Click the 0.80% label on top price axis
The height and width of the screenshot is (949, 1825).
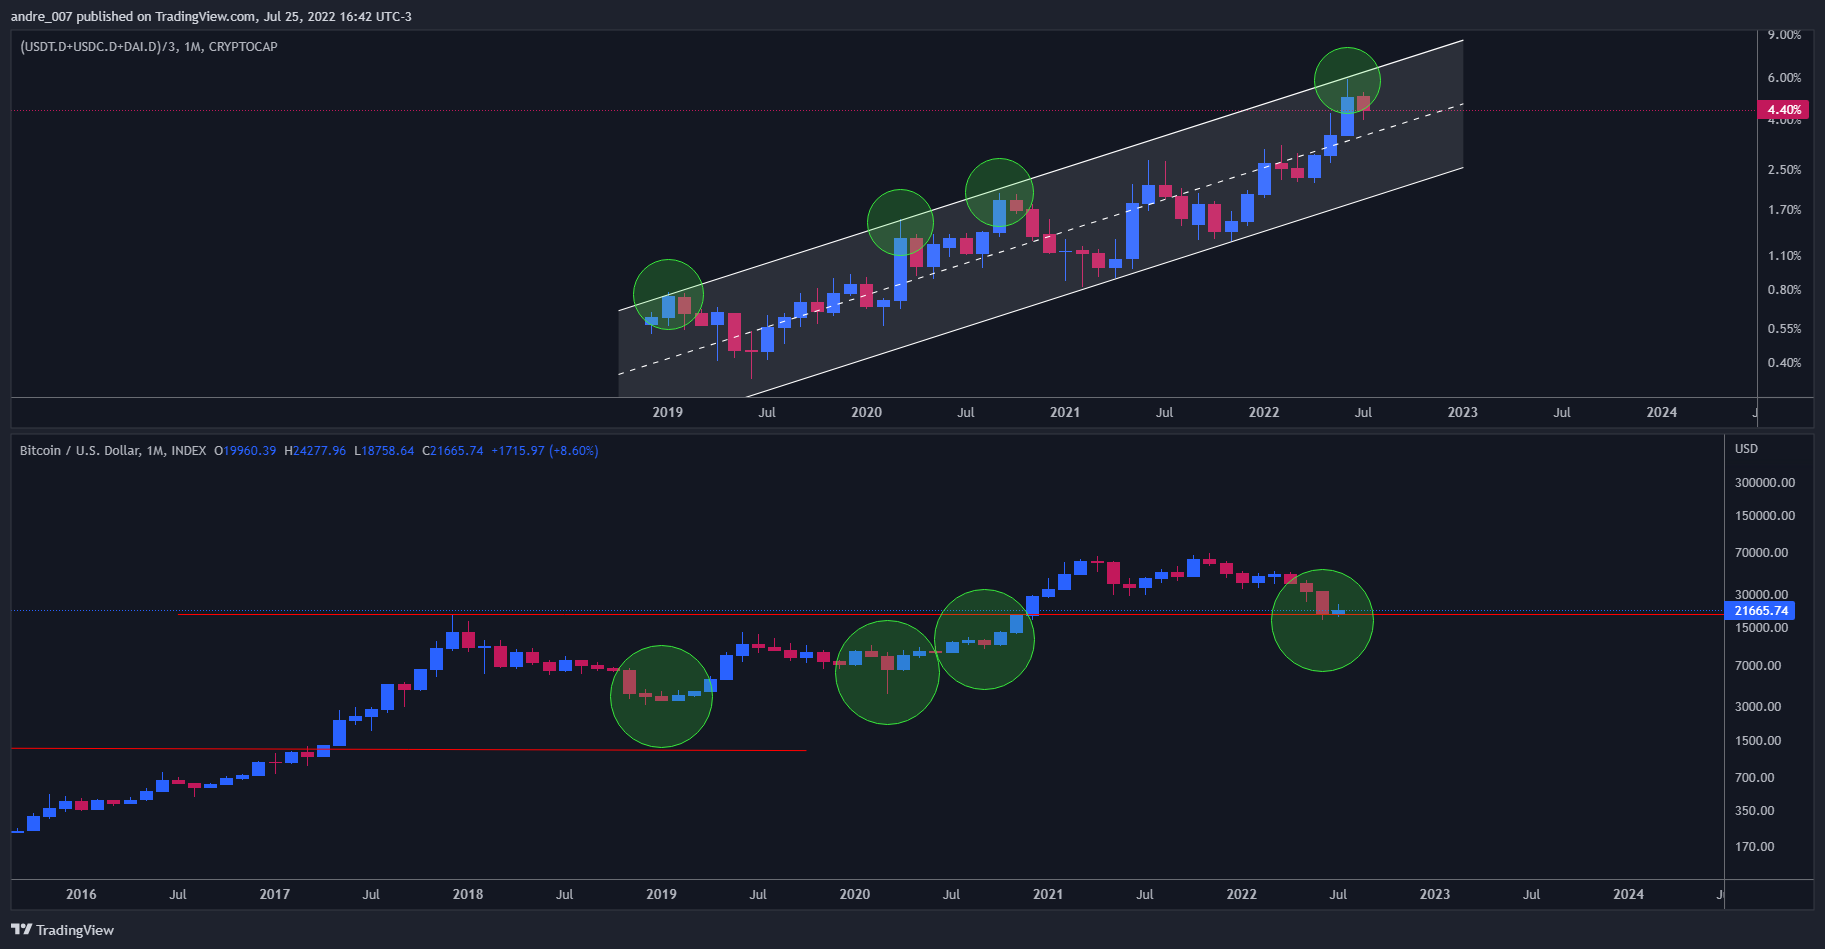point(1784,289)
